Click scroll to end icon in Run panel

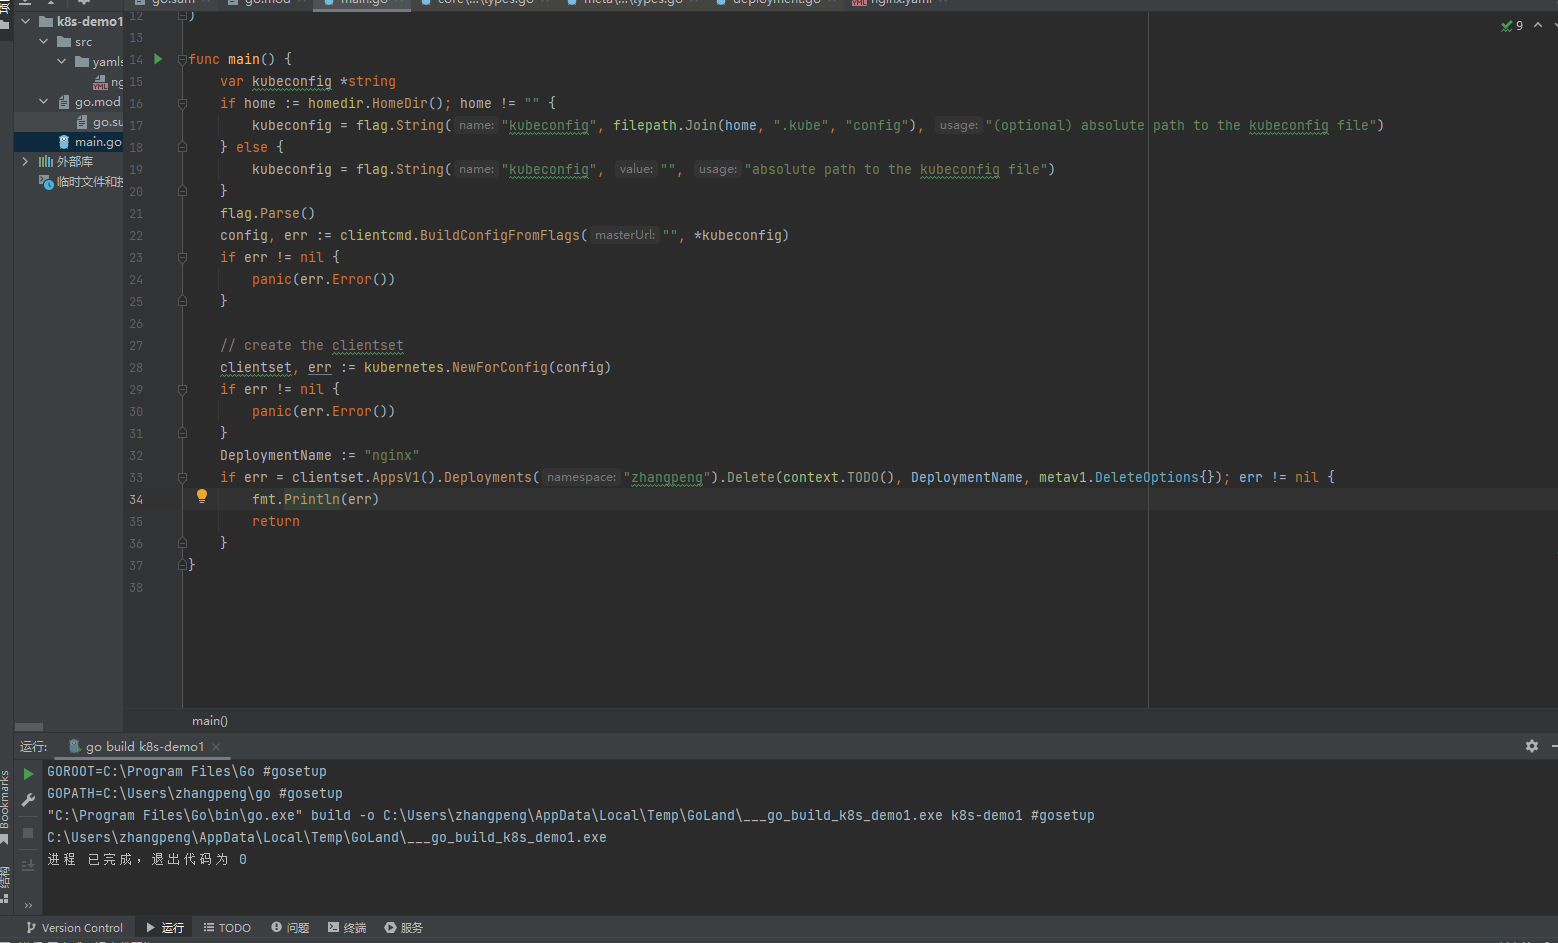coord(28,865)
